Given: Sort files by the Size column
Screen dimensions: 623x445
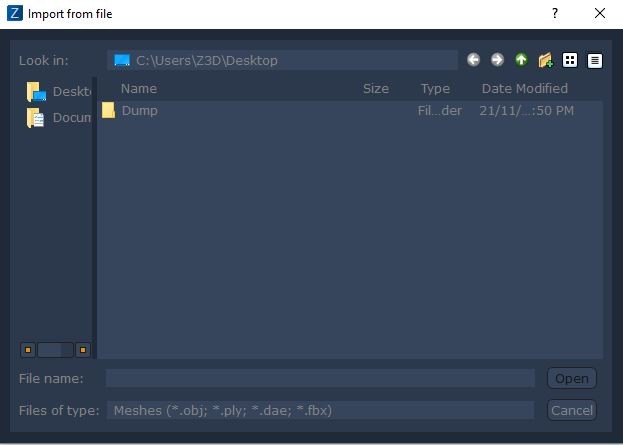Looking at the screenshot, I should tap(376, 88).
